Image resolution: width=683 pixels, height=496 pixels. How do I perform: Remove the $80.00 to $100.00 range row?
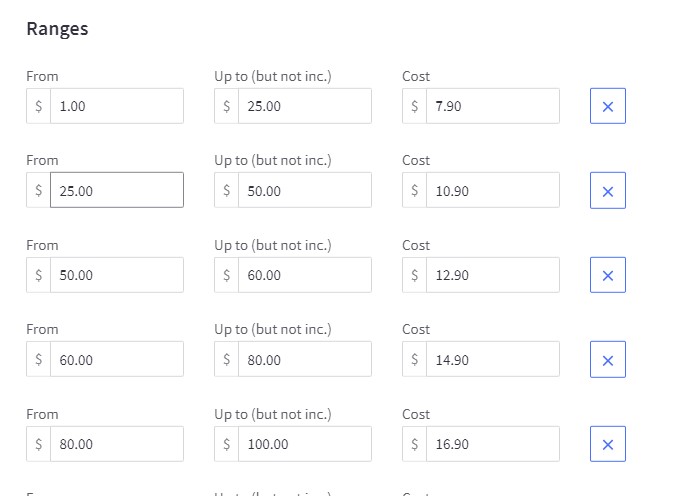coord(607,444)
